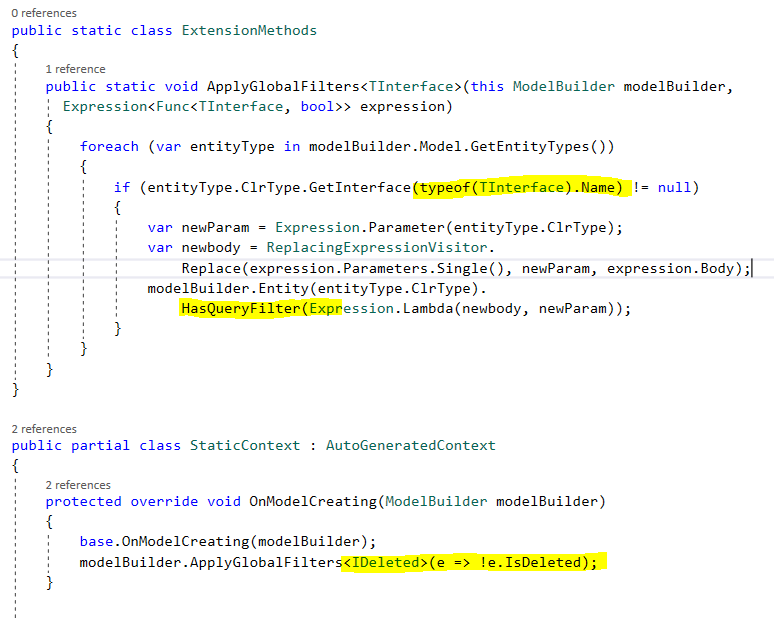Click AutoGeneratedContext base class name
The height and width of the screenshot is (618, 774).
410,446
